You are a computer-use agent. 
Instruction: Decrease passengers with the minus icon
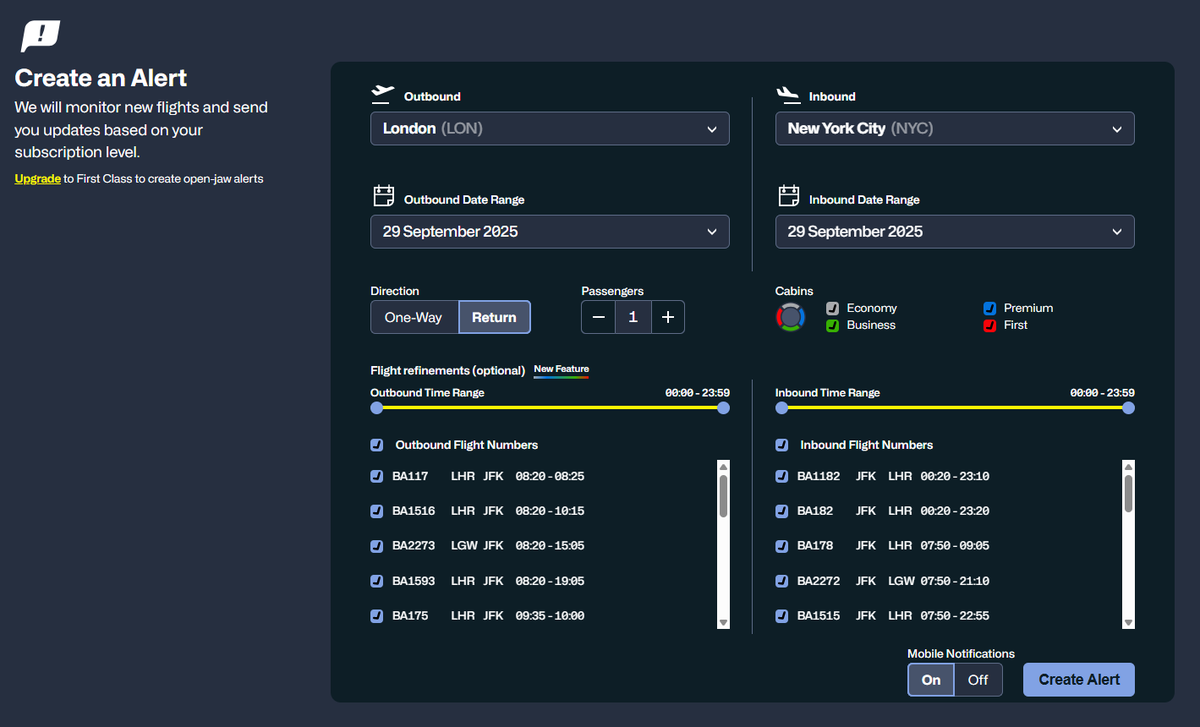(598, 317)
